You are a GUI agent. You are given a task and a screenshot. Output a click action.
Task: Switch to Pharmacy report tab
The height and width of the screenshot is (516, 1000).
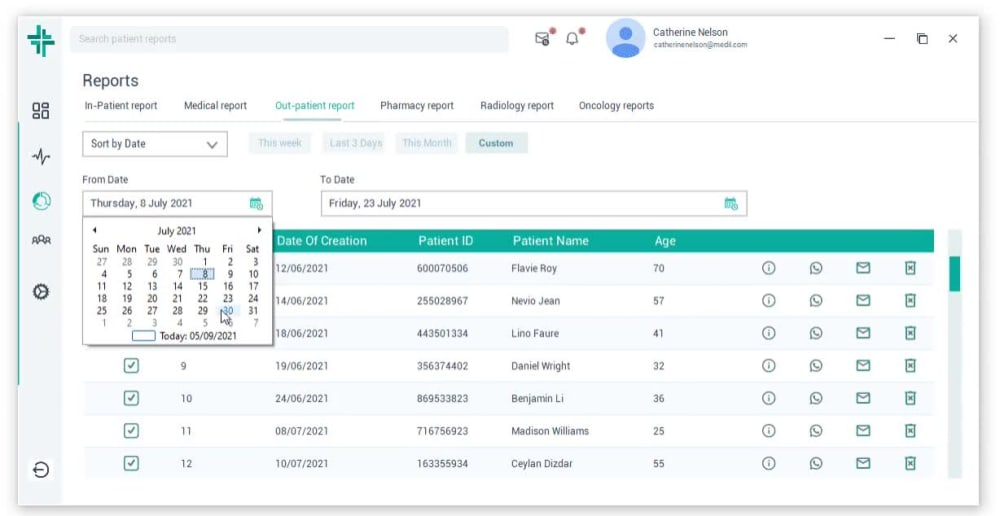(x=417, y=106)
